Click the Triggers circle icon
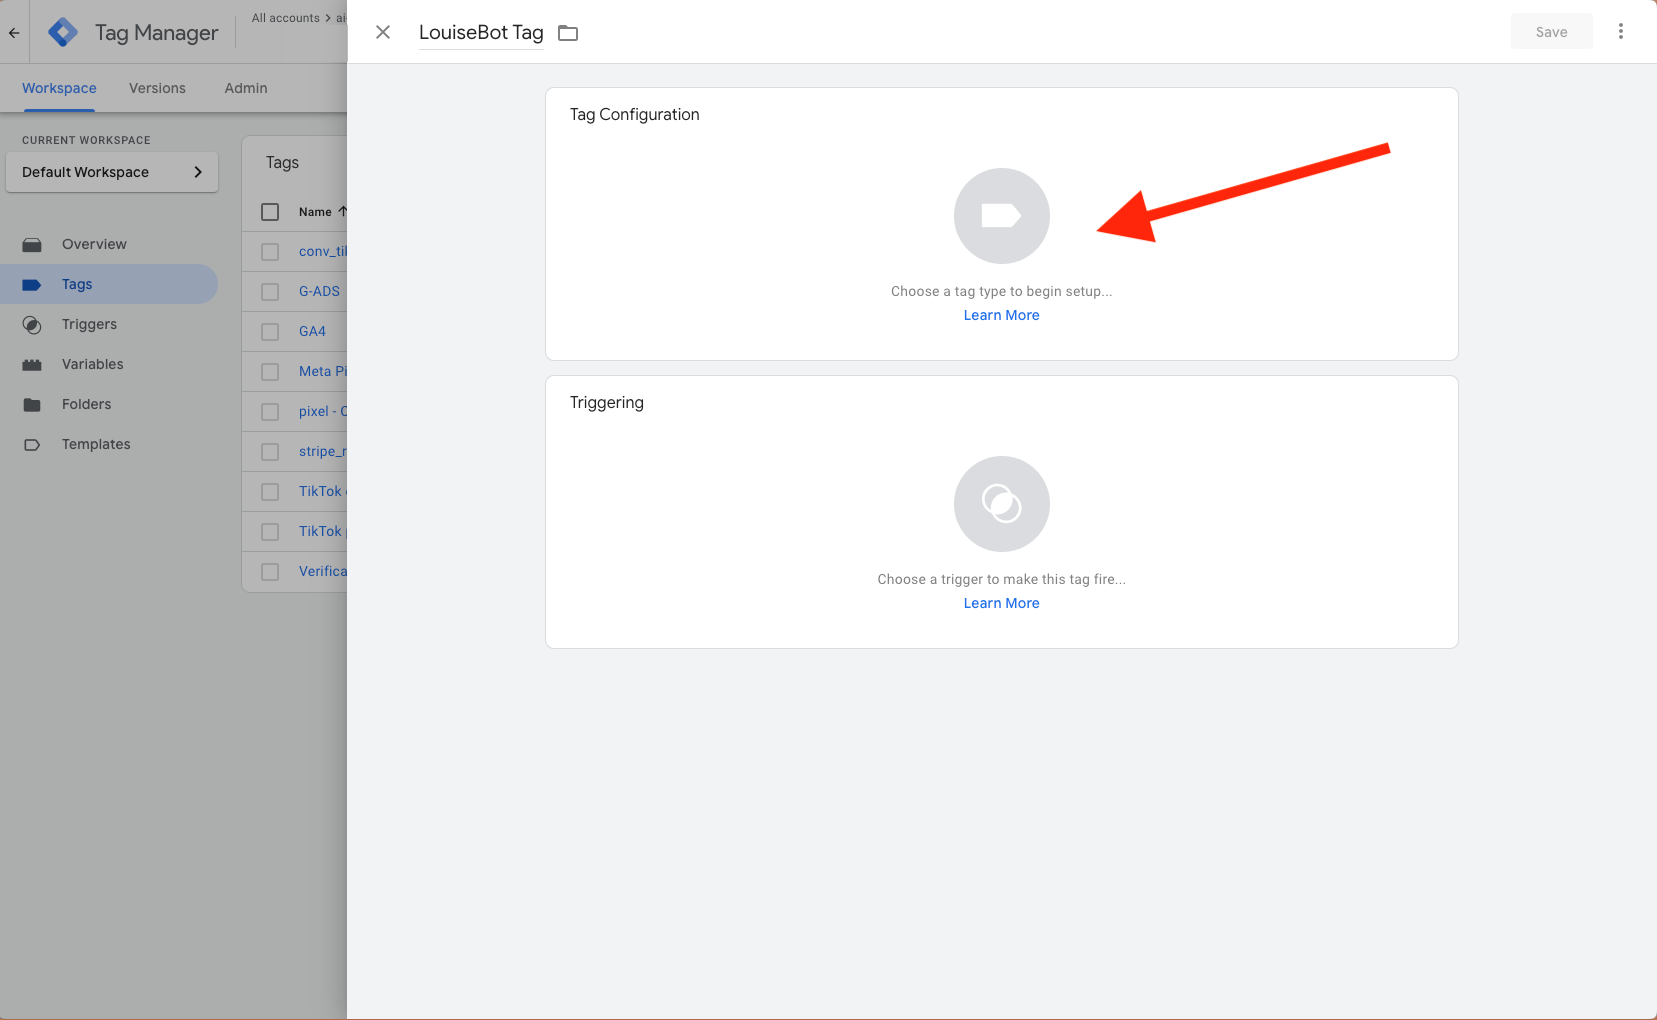This screenshot has height=1020, width=1657. [x=32, y=324]
